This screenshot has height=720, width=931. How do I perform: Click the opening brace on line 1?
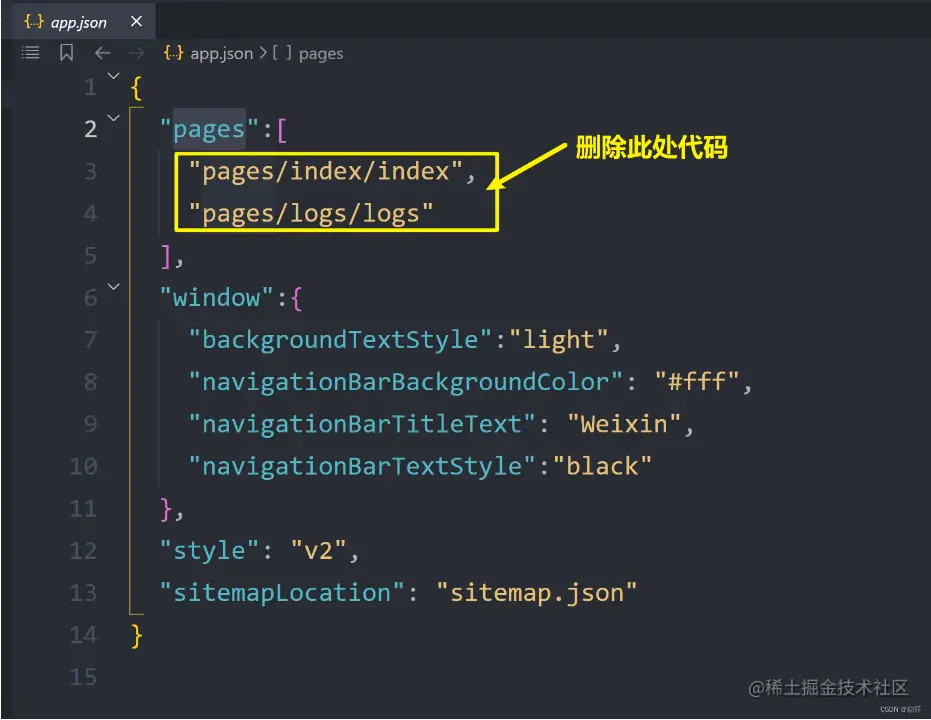click(x=137, y=88)
